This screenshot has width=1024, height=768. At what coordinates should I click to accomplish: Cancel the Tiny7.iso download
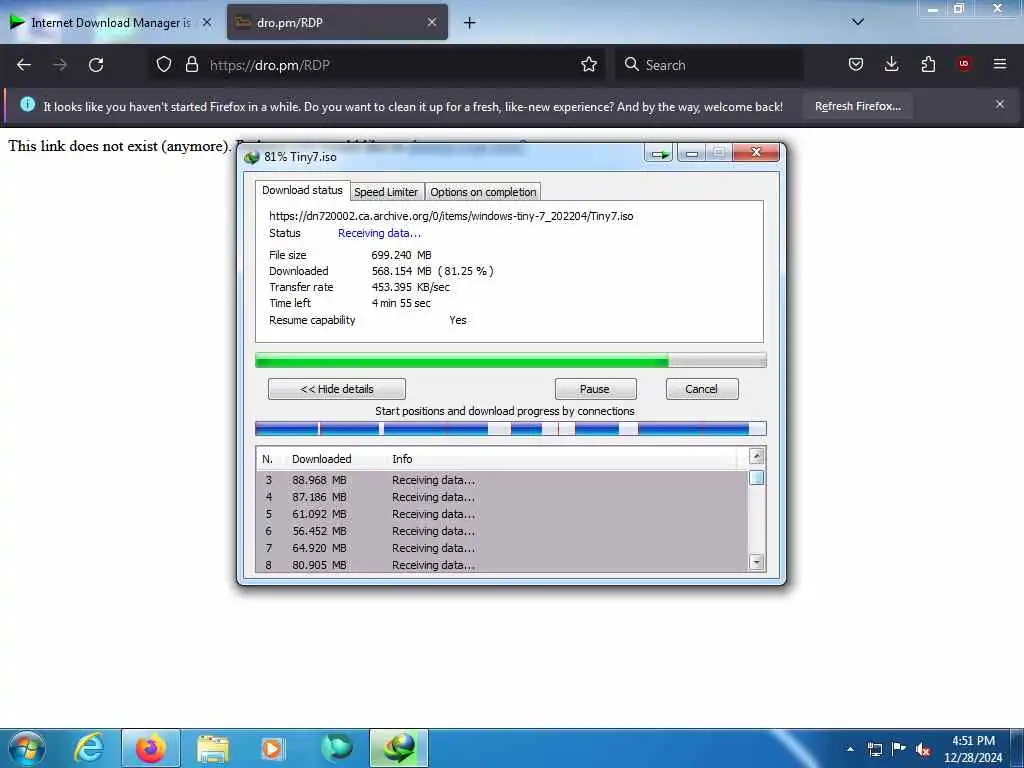tap(702, 389)
